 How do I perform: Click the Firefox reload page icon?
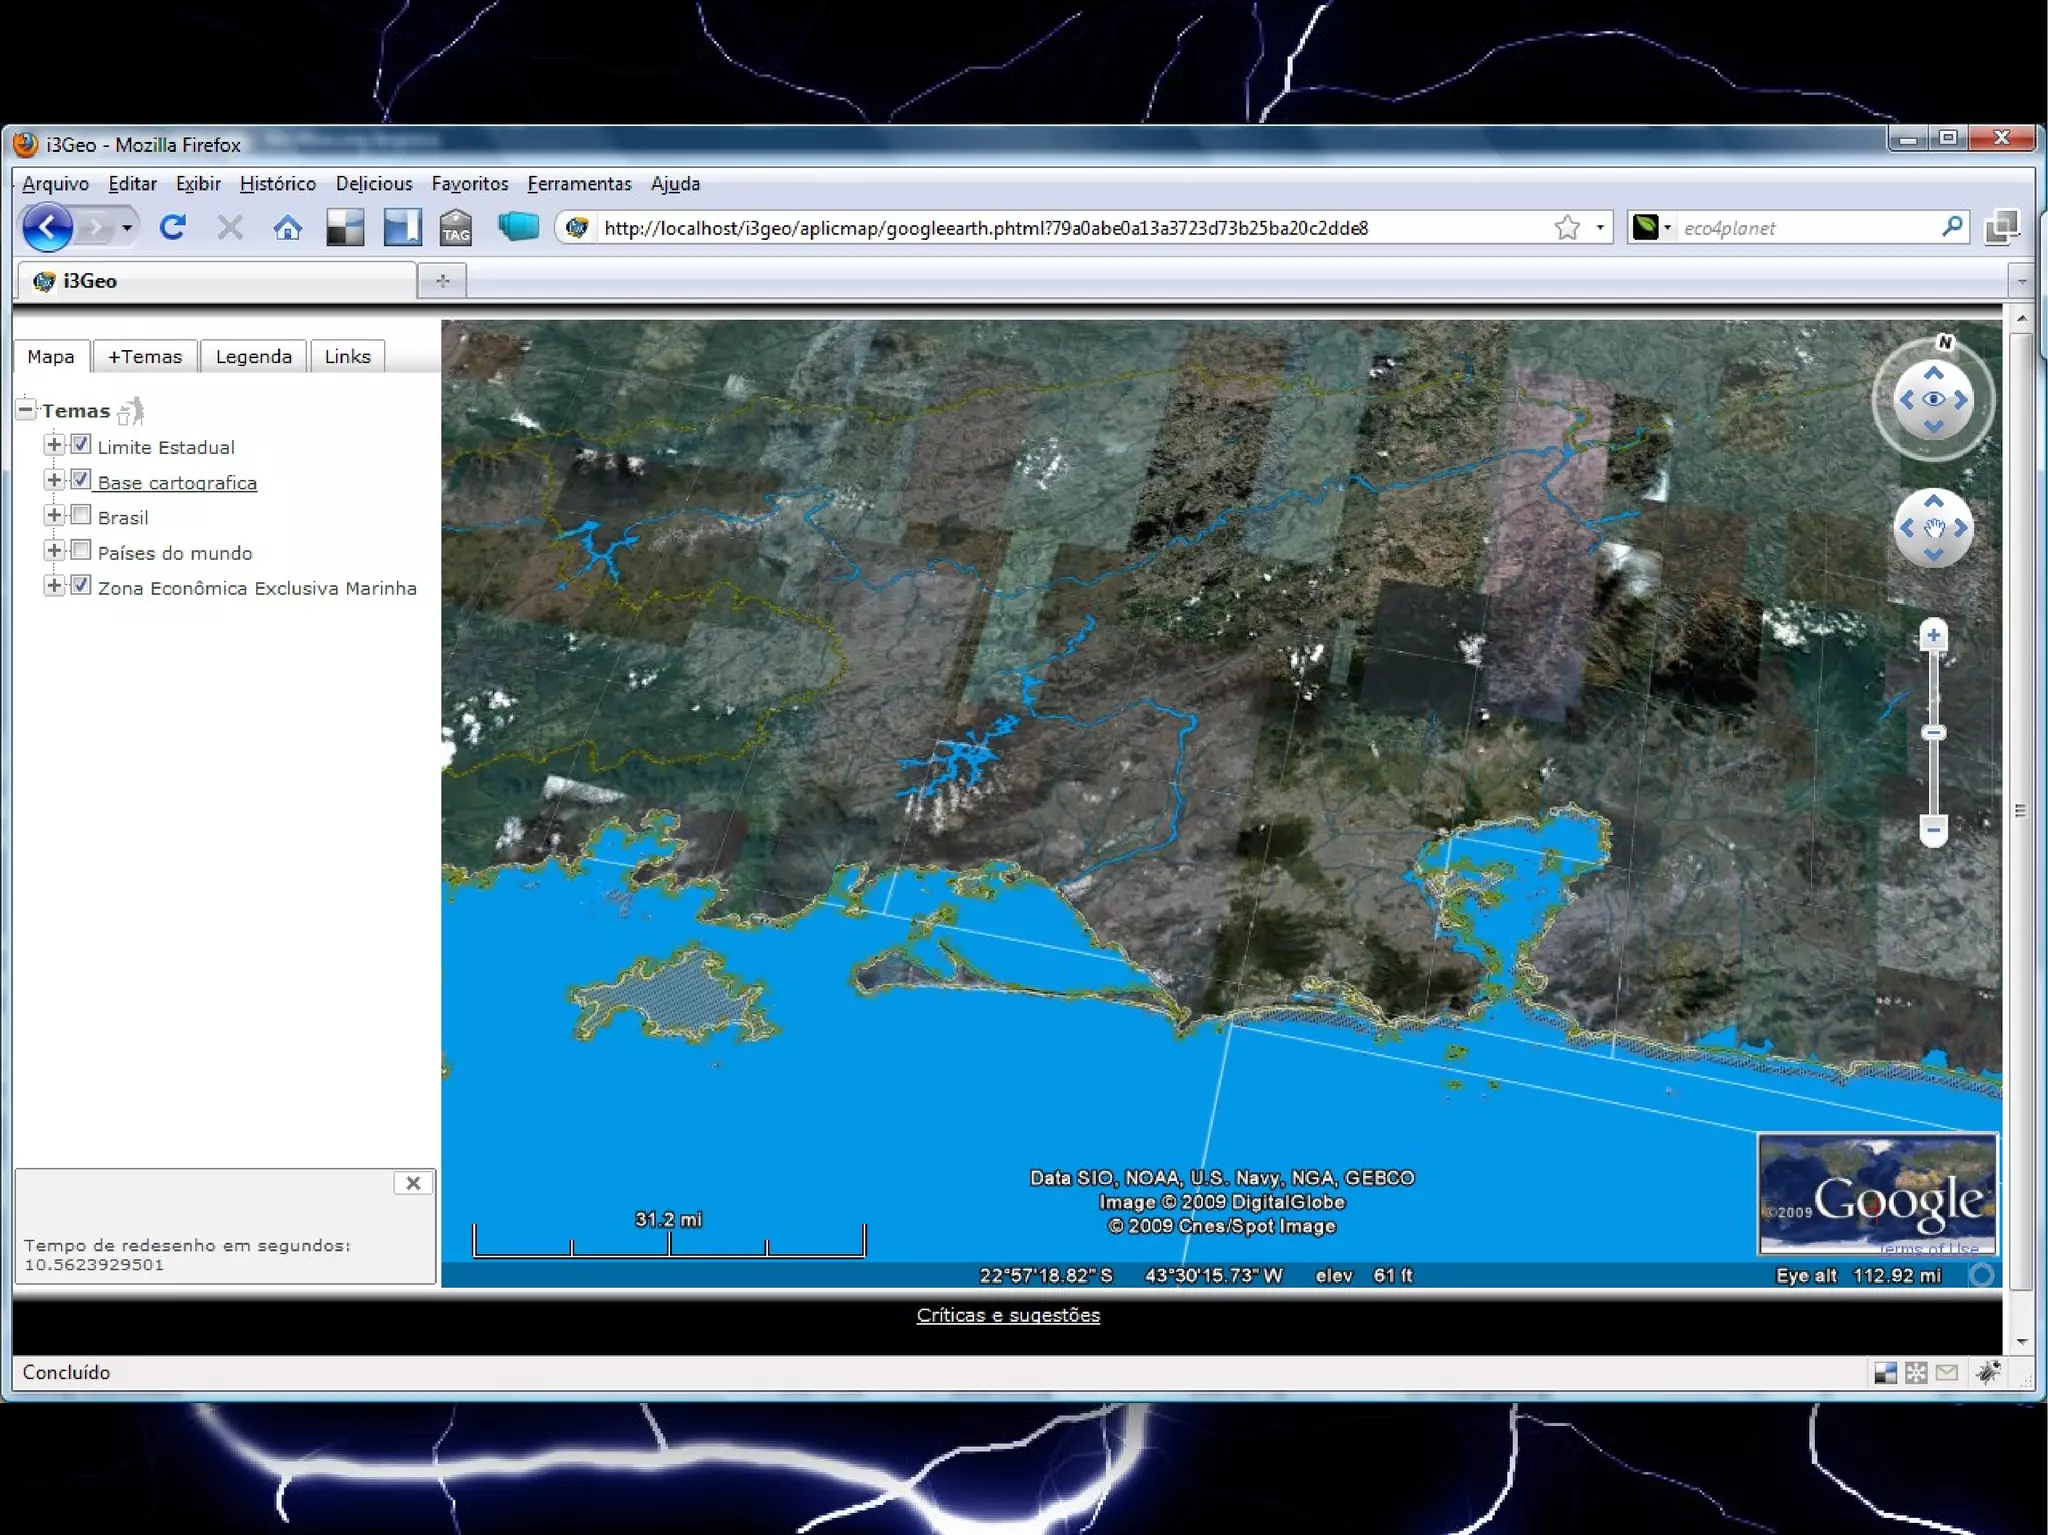(172, 228)
